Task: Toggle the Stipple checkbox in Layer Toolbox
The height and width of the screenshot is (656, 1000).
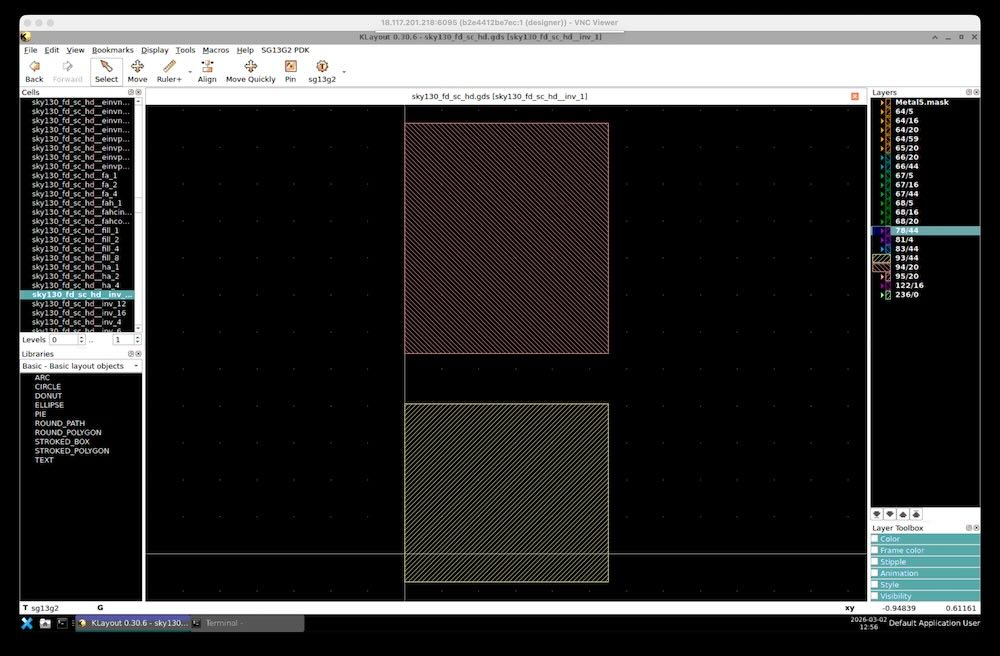Action: (875, 562)
